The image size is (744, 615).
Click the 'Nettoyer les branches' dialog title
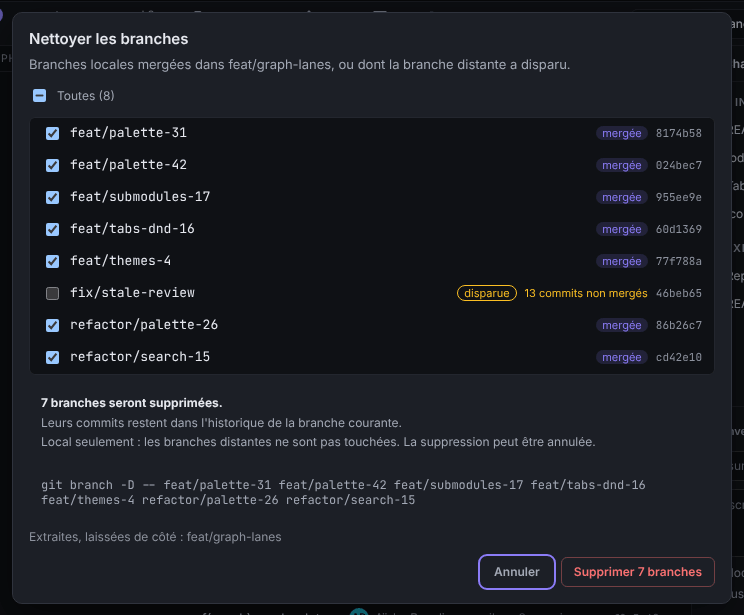point(109,39)
